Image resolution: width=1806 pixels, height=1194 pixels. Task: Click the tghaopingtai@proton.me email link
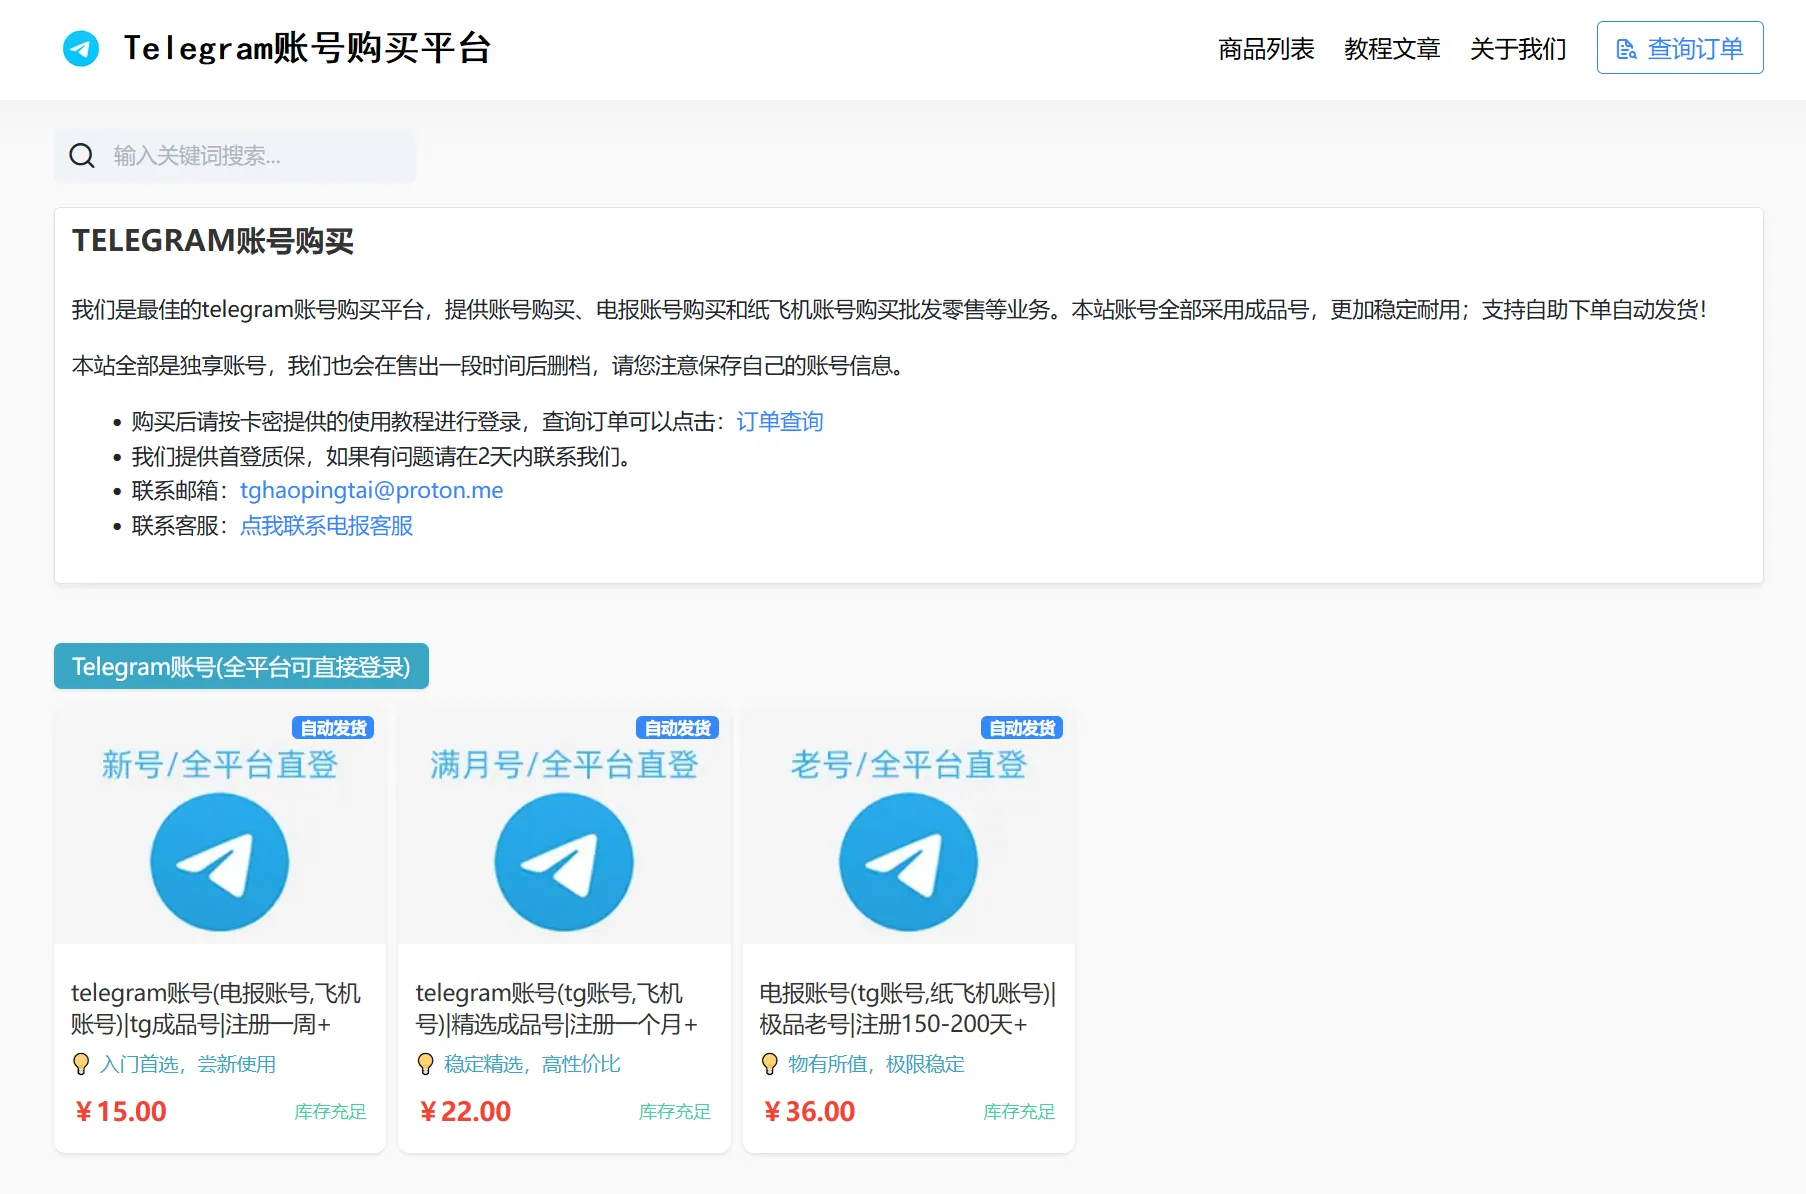point(371,491)
